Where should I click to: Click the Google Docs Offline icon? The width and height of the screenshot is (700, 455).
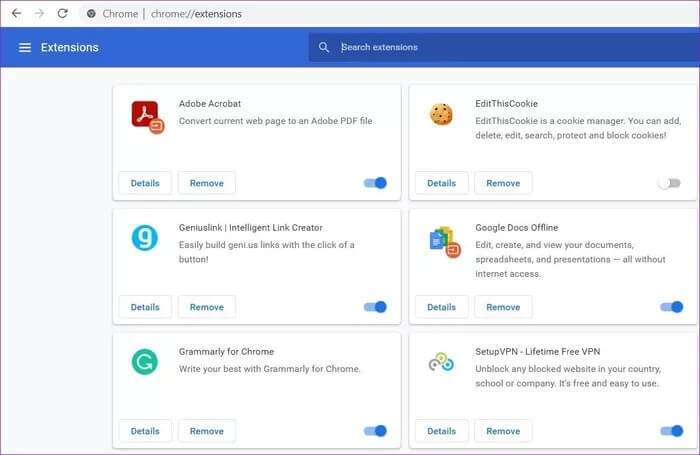[445, 242]
